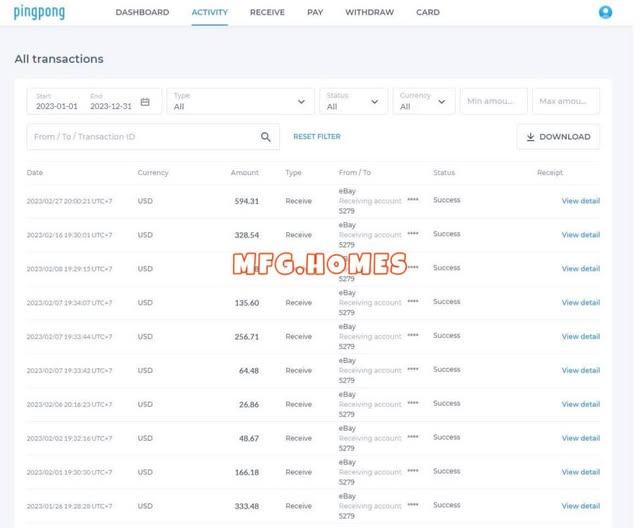Click the Type column header
Viewport: 640px width, 528px height.
click(293, 173)
